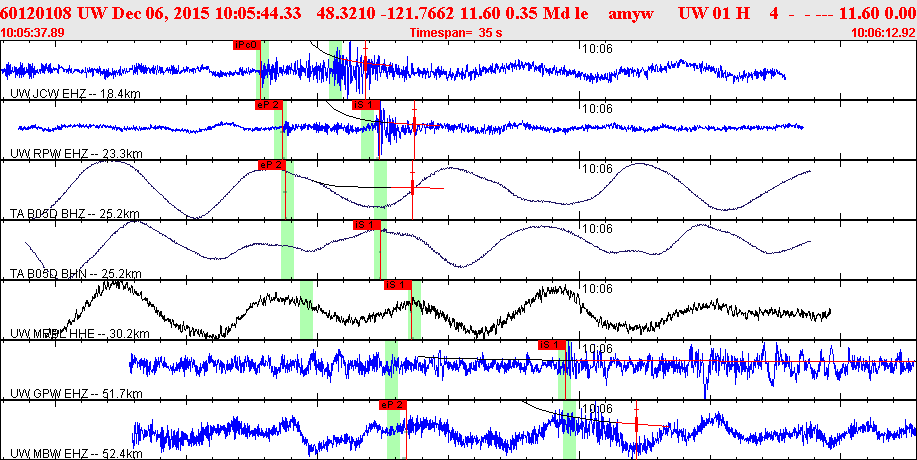Screen dimensions: 917x460
Task: Select the eP 2 pick on MBW trace
Action: [392, 404]
